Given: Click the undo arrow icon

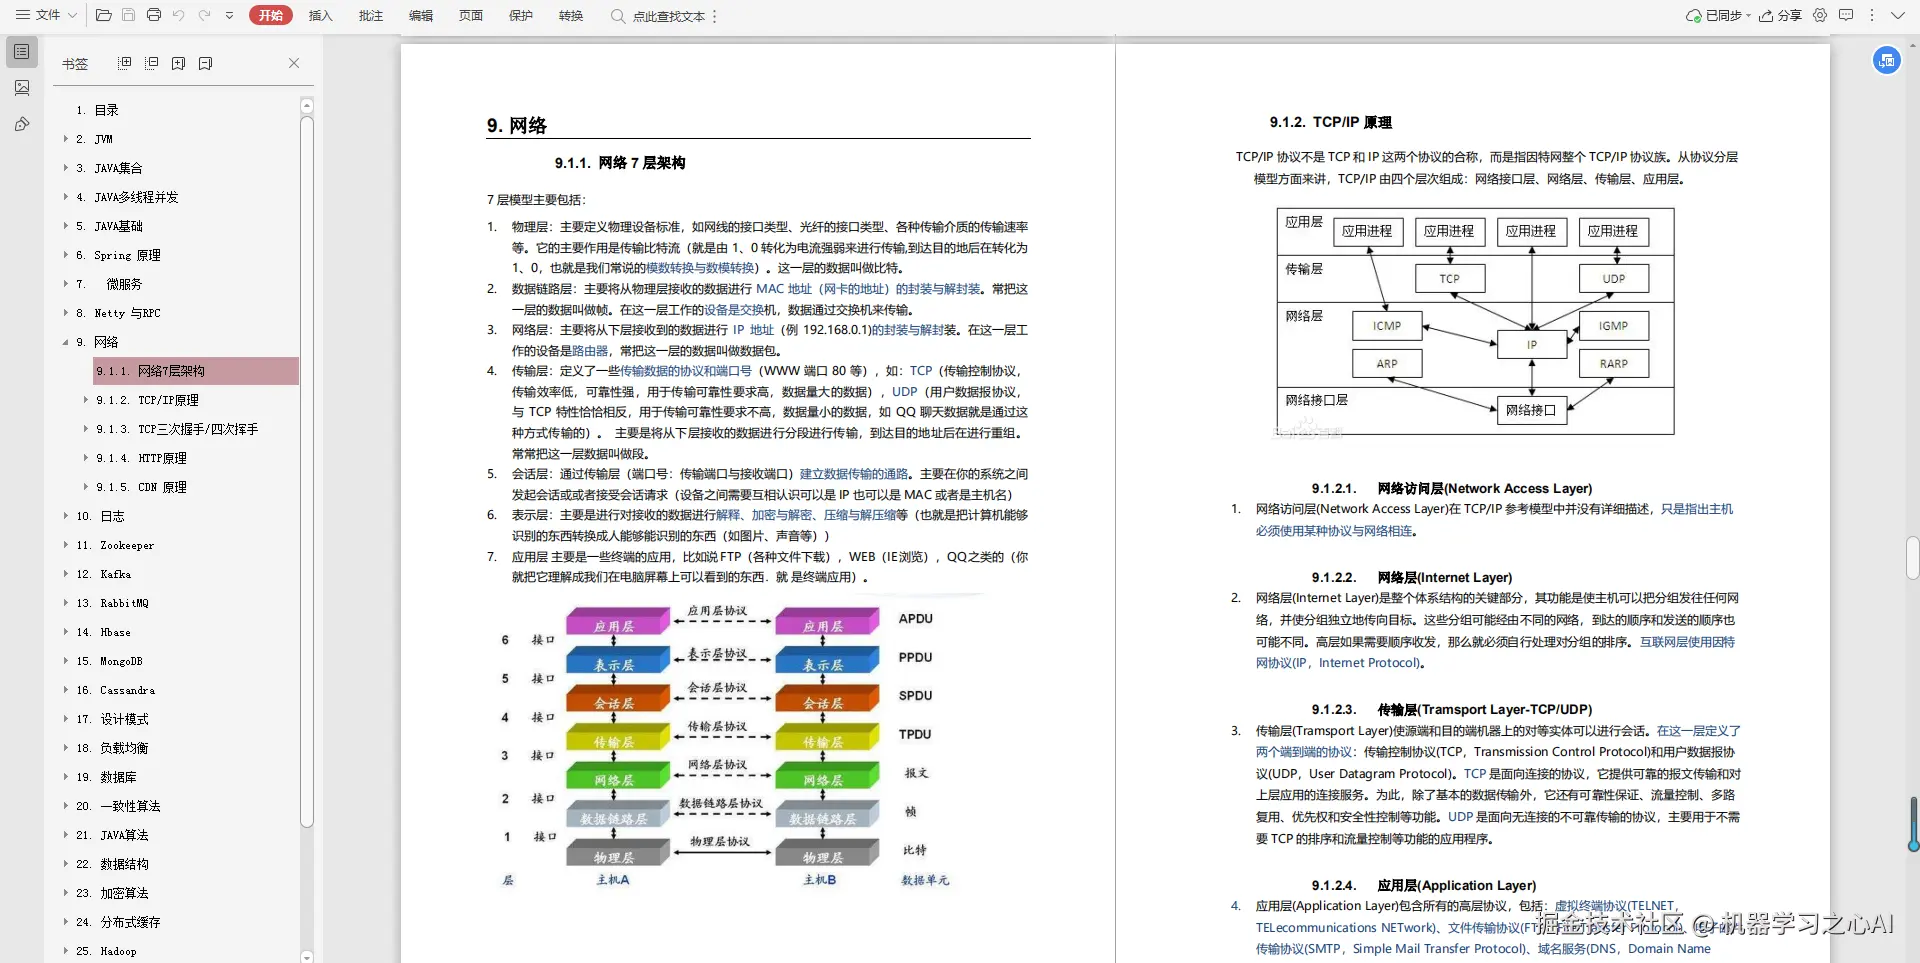Looking at the screenshot, I should pos(179,15).
